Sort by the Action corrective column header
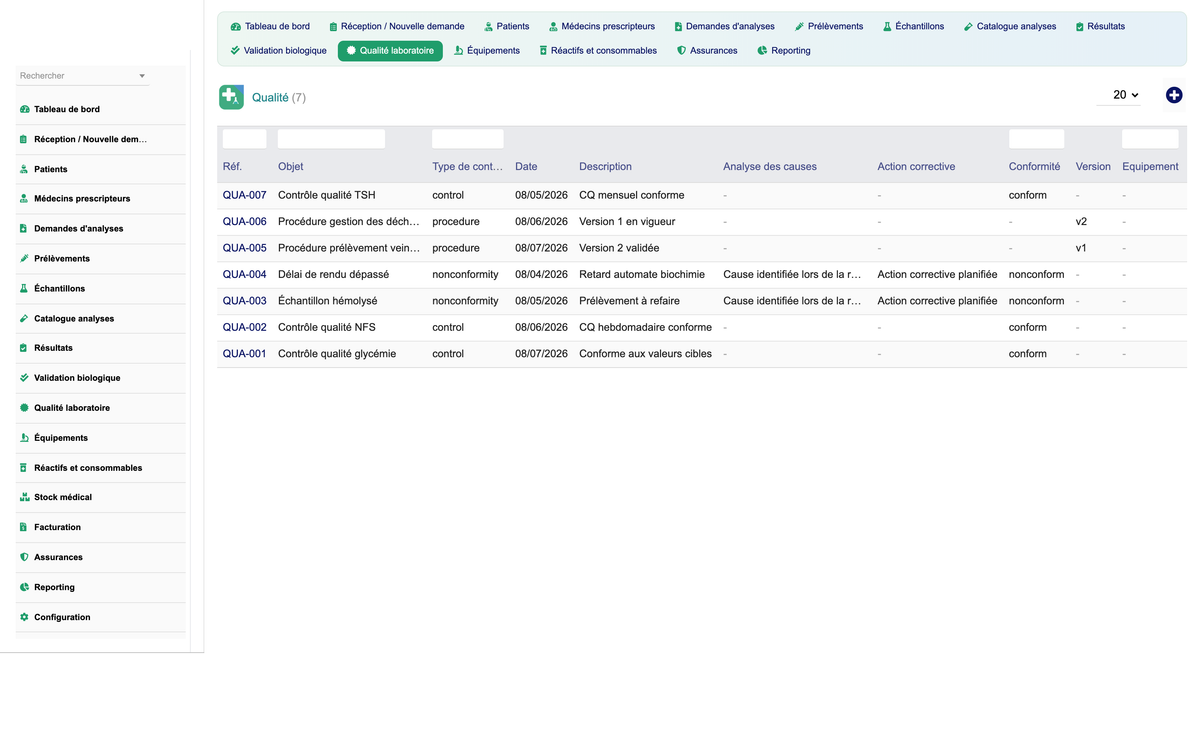Viewport: 1200px width, 743px height. (916, 166)
